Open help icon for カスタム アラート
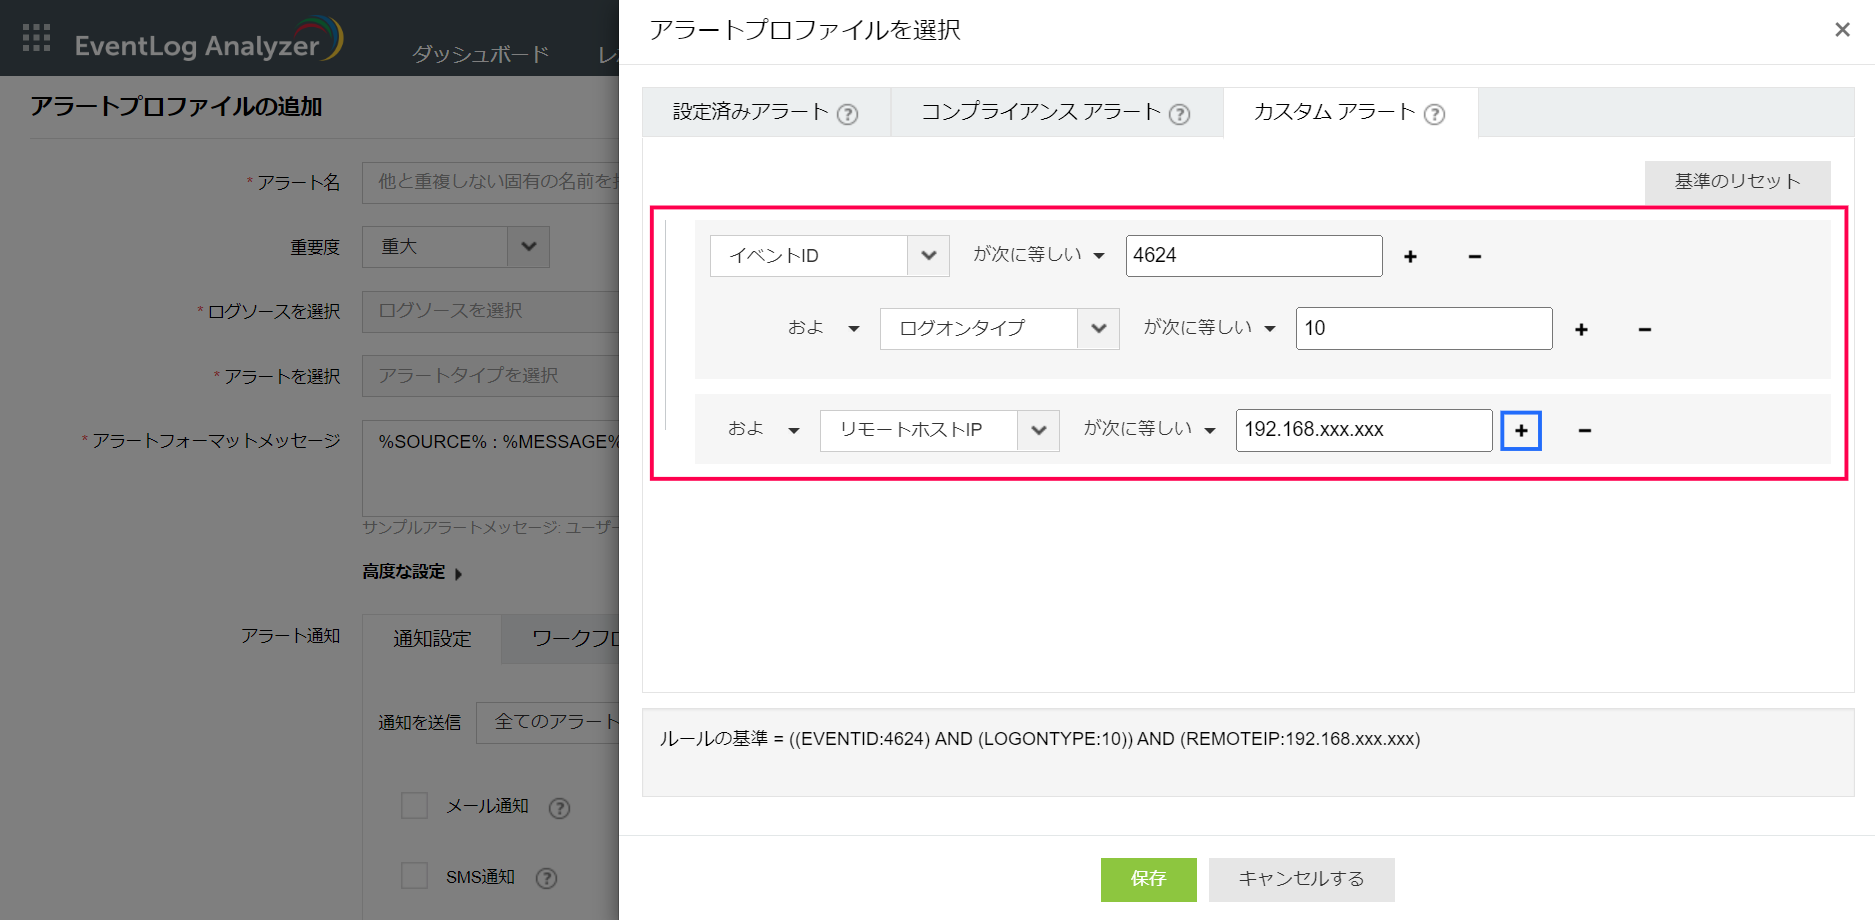1875x920 pixels. [1434, 114]
